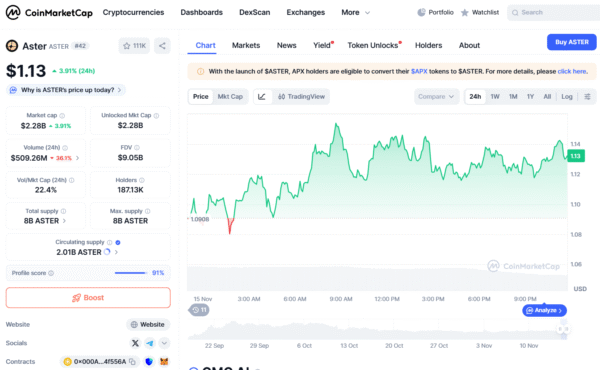This screenshot has height=370, width=600.
Task: Open the Markets tab
Action: coord(246,46)
